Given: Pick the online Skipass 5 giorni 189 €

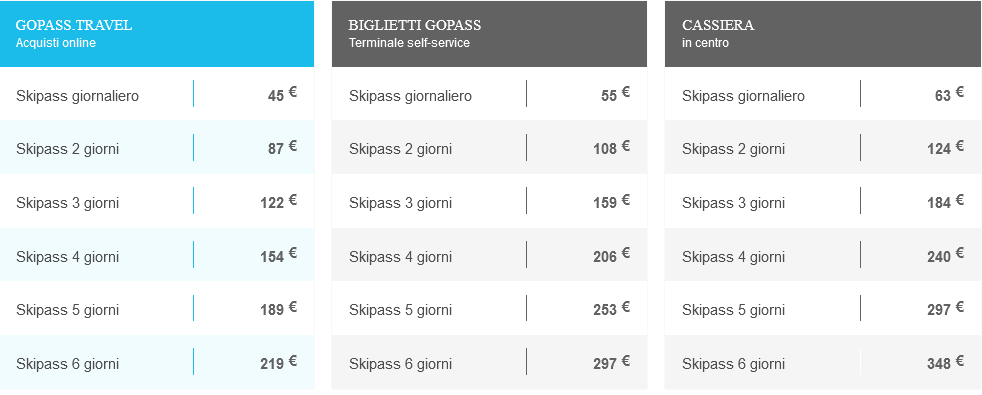Looking at the screenshot, I should (x=157, y=308).
